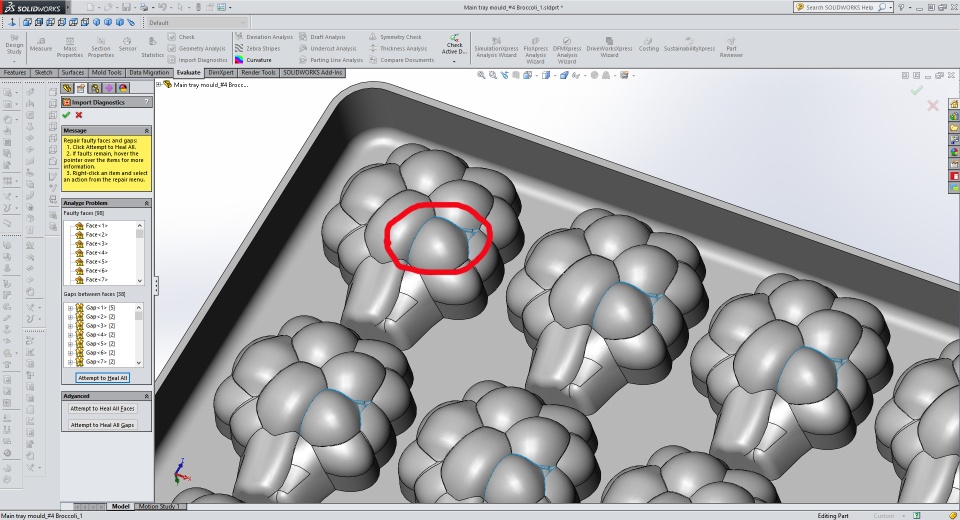The height and width of the screenshot is (520, 960).
Task: Open Section Properties tool
Action: click(x=100, y=47)
